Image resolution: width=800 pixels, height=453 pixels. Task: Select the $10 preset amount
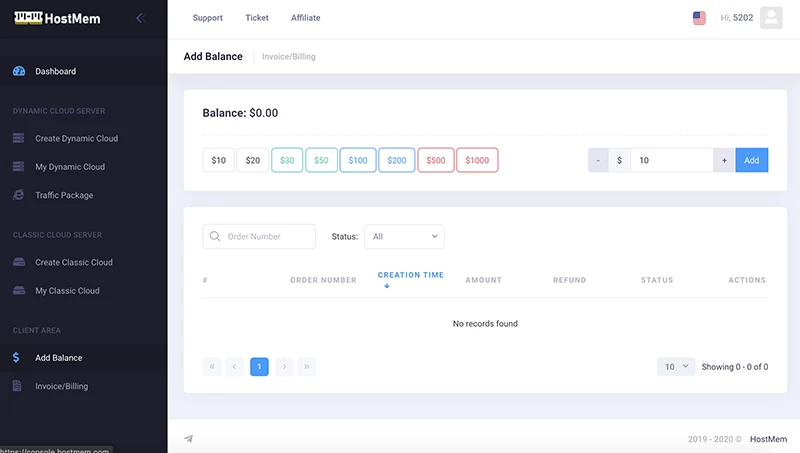(218, 160)
